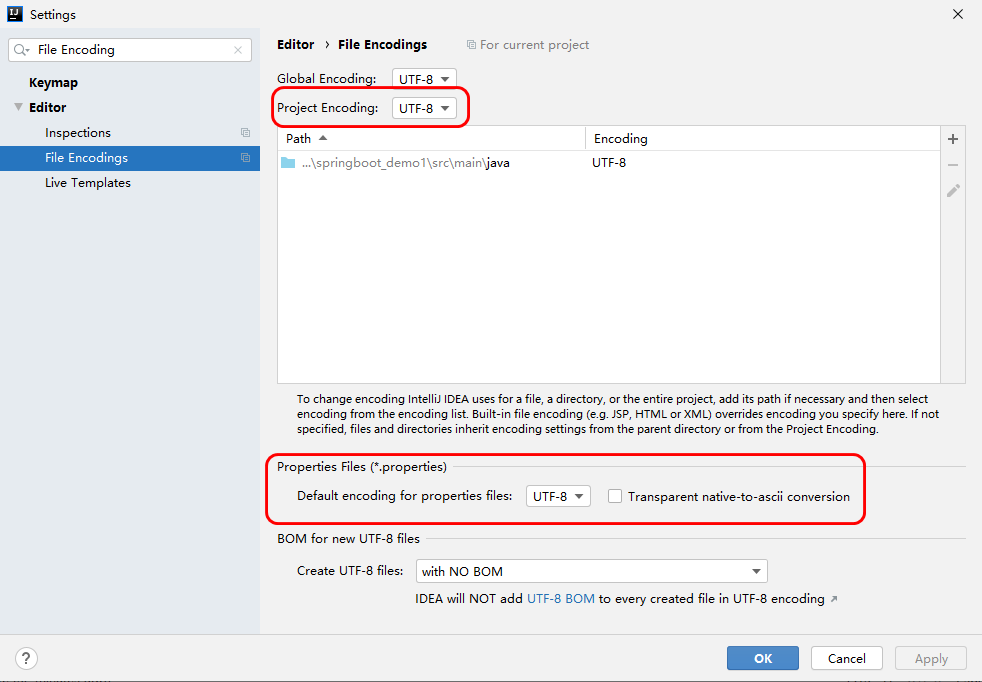This screenshot has height=682, width=982.
Task: Click the java folder icon in Path list
Action: [x=288, y=163]
